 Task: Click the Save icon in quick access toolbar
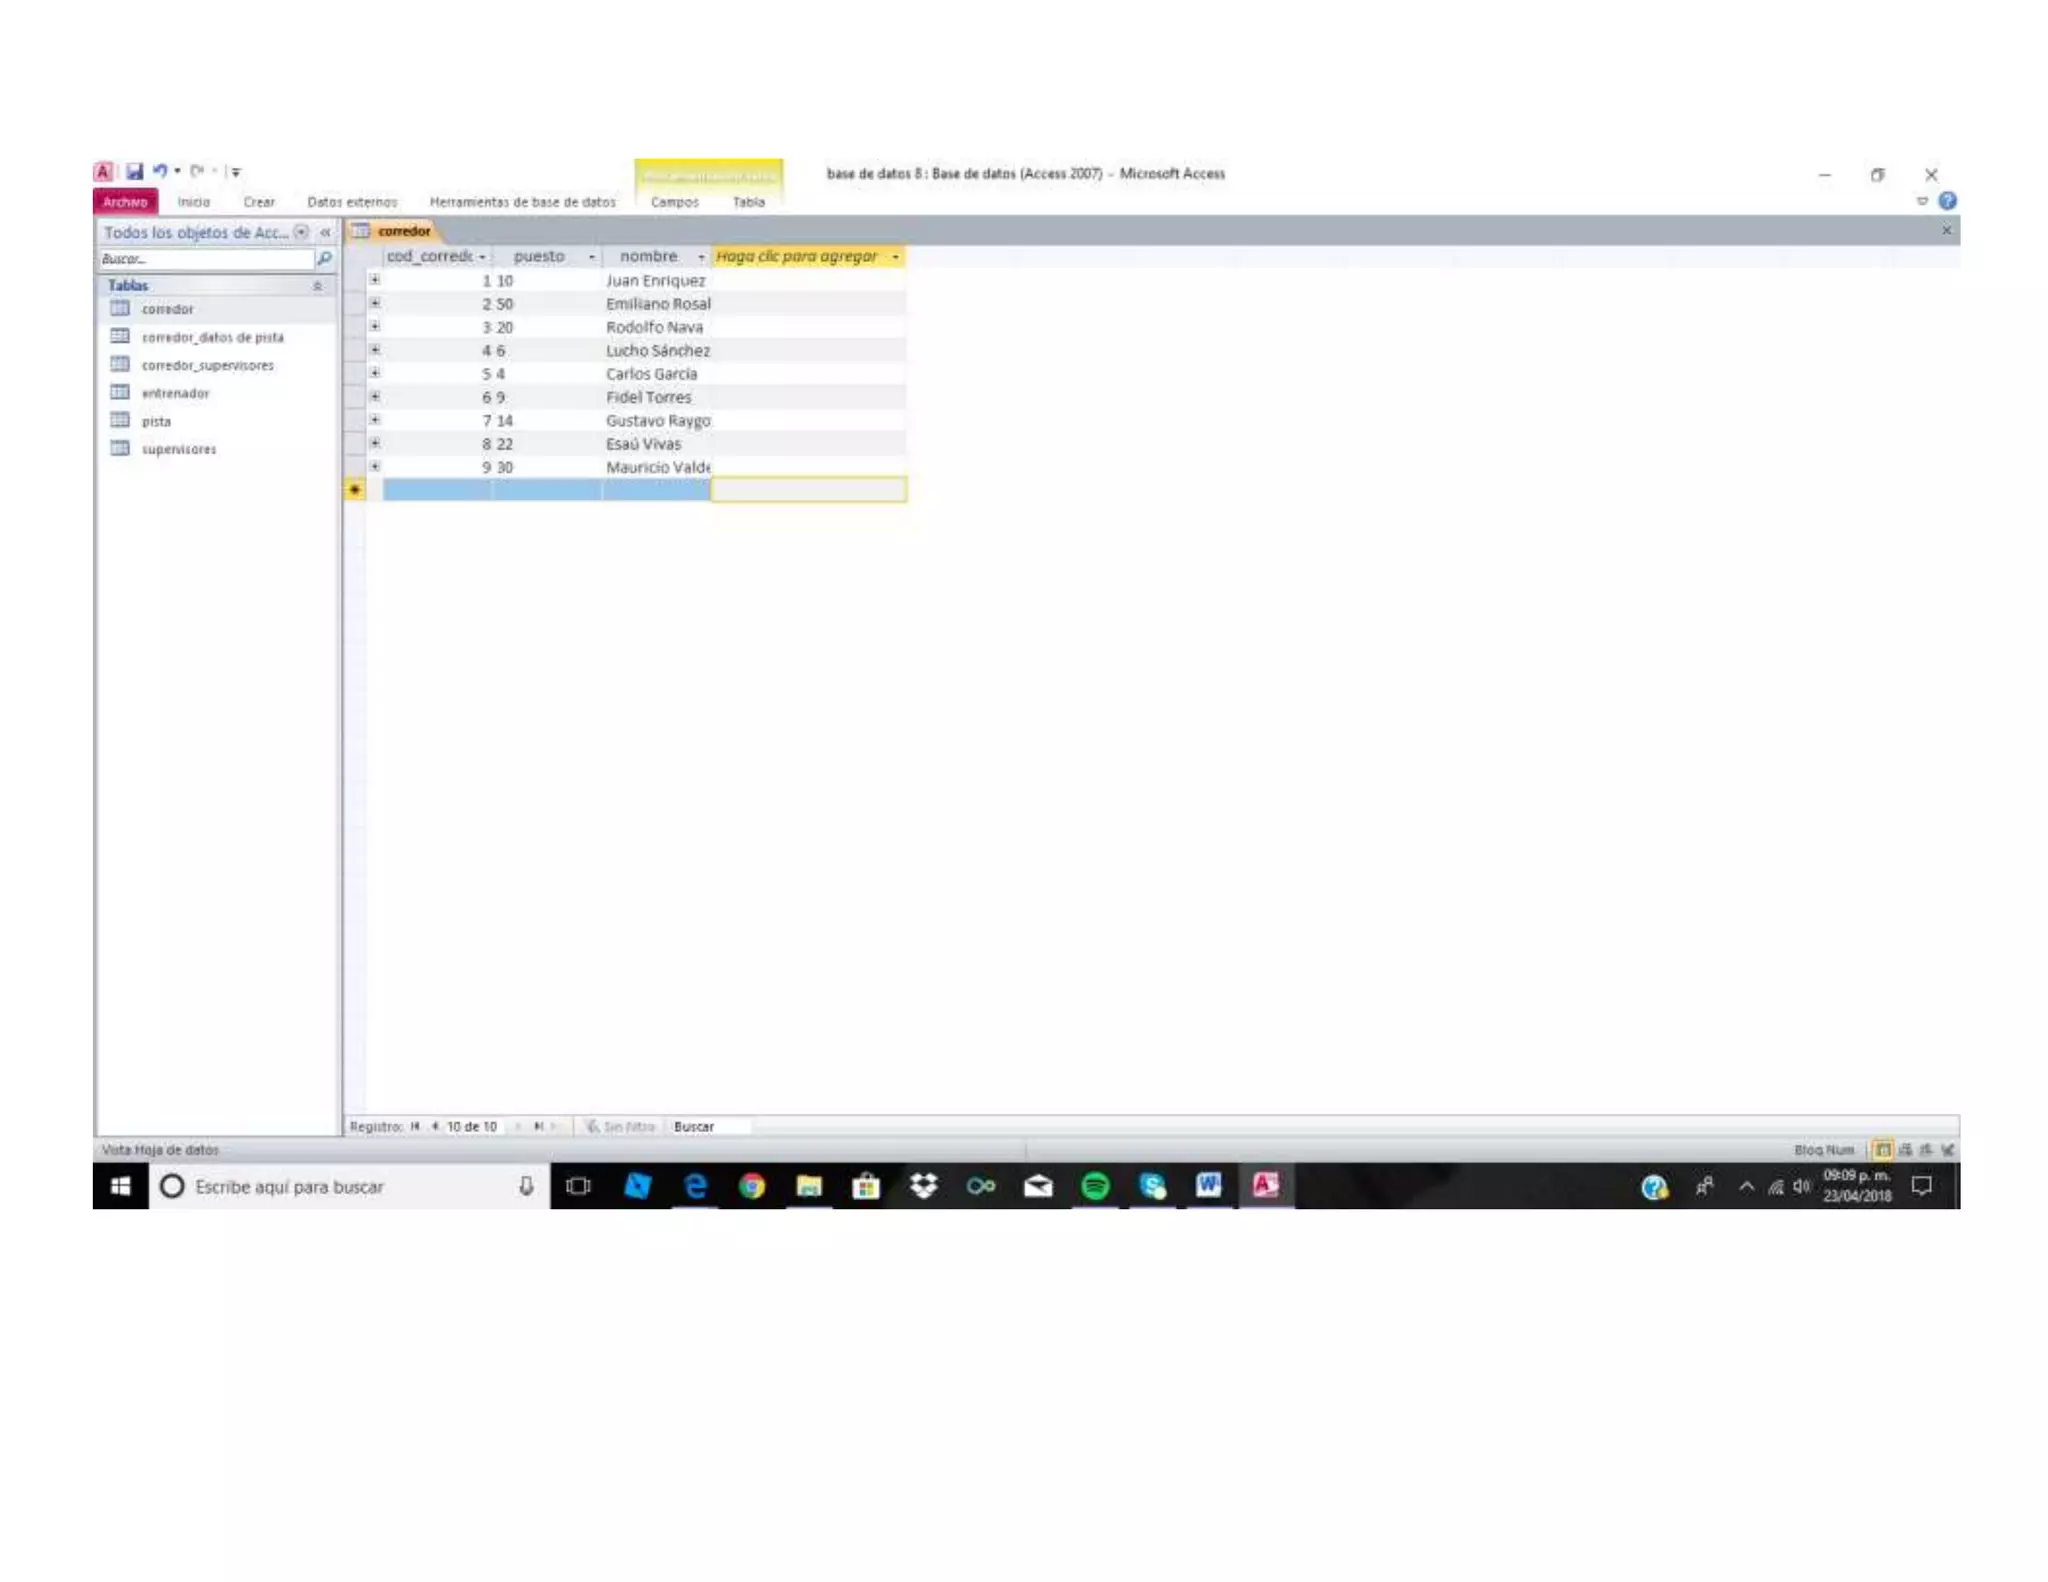click(134, 171)
